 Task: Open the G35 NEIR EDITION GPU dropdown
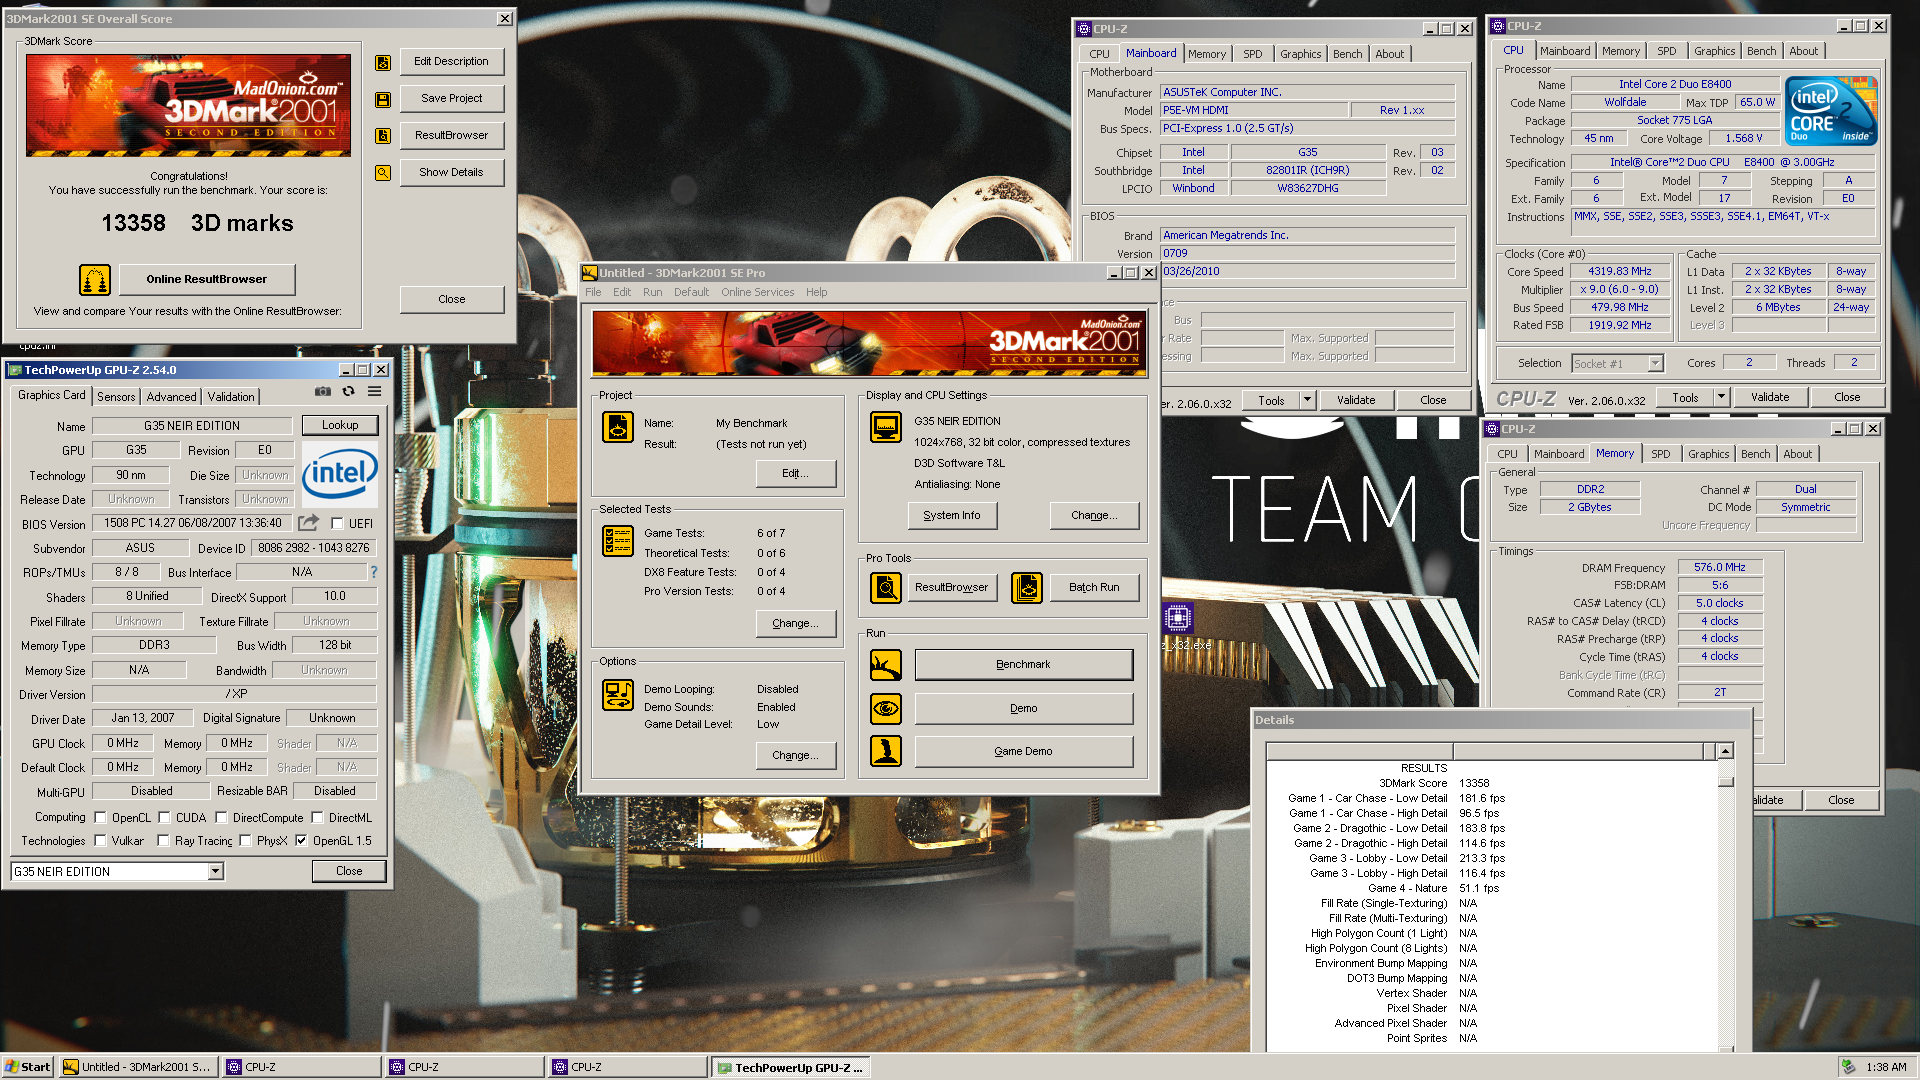pos(215,872)
